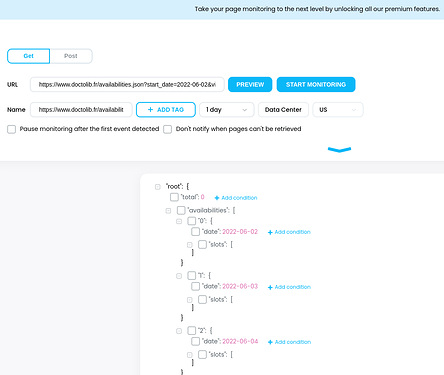Add condition to date 2022-06-03
Viewport: 444px width, 375px height.
(x=289, y=287)
